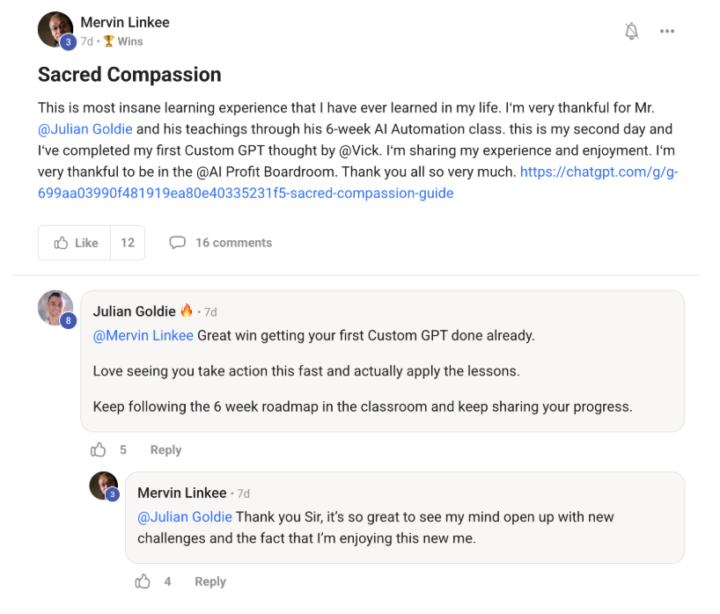Open Mervin Linkee's profile name at top
The height and width of the screenshot is (614, 720).
coord(126,22)
